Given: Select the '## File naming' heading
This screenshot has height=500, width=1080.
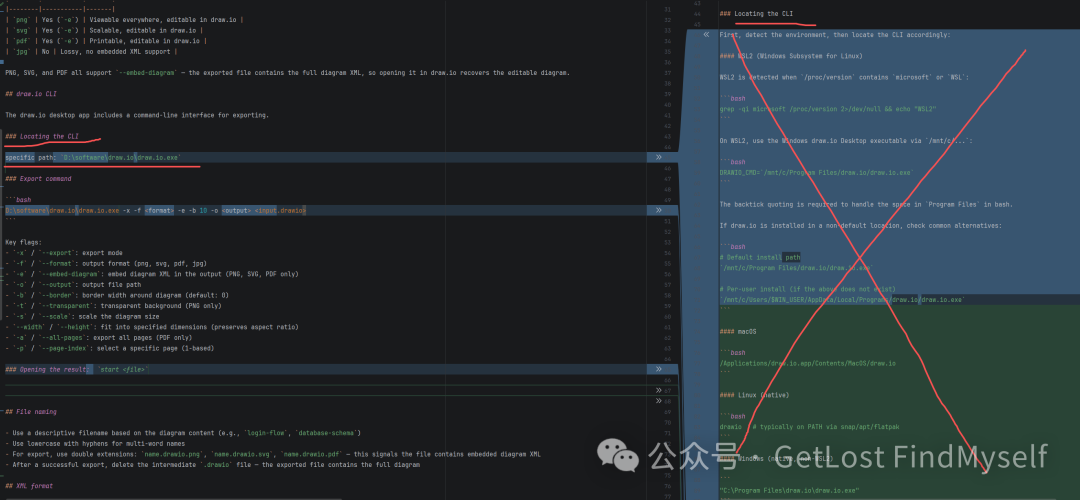Looking at the screenshot, I should pos(30,412).
